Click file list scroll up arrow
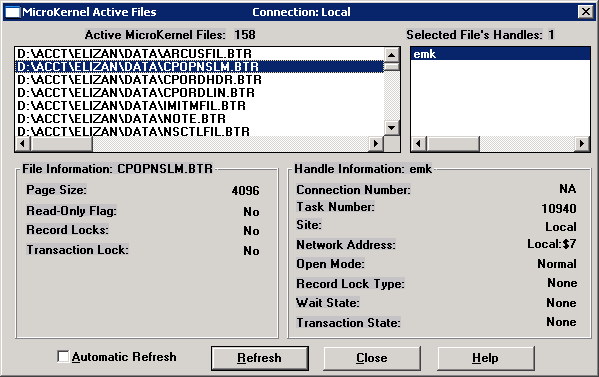Screen dimensions: 599x377 tap(392, 55)
